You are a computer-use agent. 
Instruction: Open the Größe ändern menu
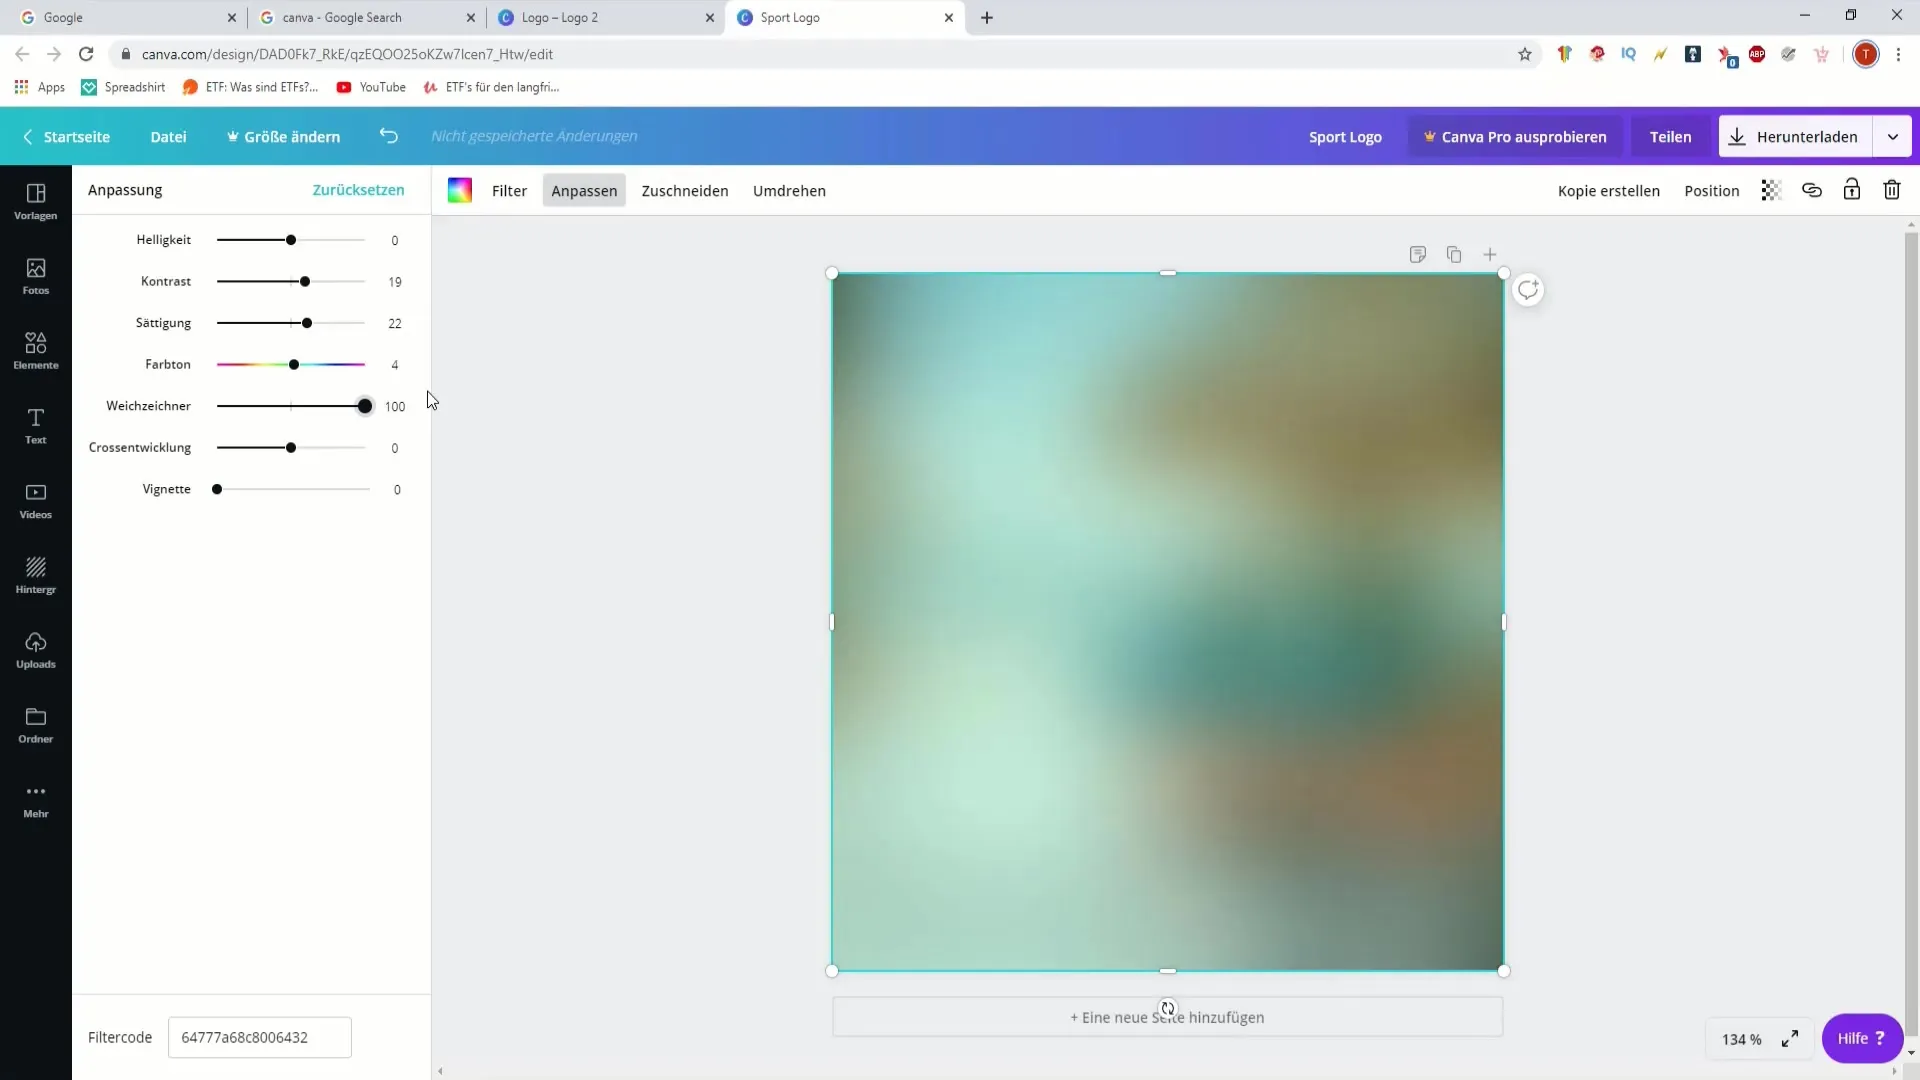(x=283, y=137)
